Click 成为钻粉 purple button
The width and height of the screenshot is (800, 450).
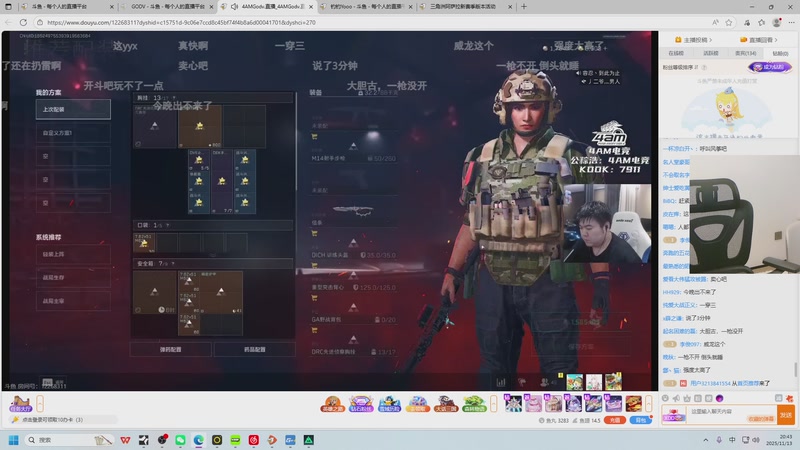pyautogui.click(x=770, y=67)
